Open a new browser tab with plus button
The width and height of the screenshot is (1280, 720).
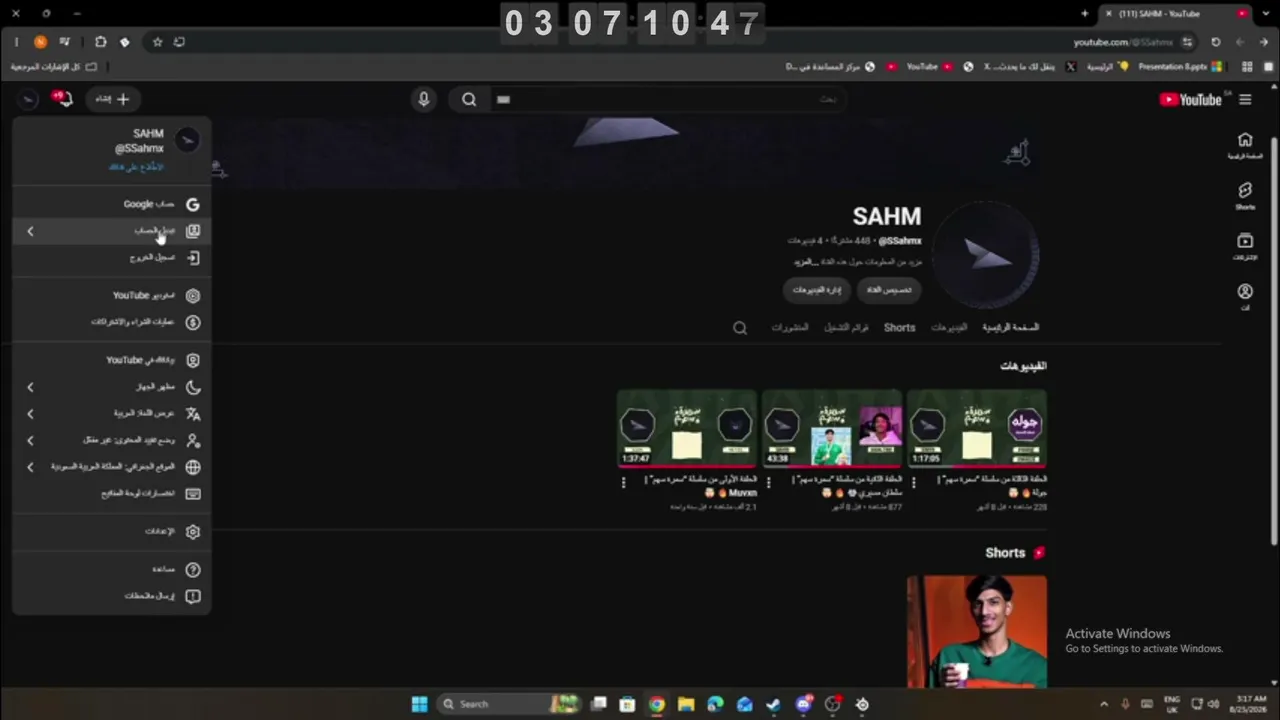[x=1085, y=14]
